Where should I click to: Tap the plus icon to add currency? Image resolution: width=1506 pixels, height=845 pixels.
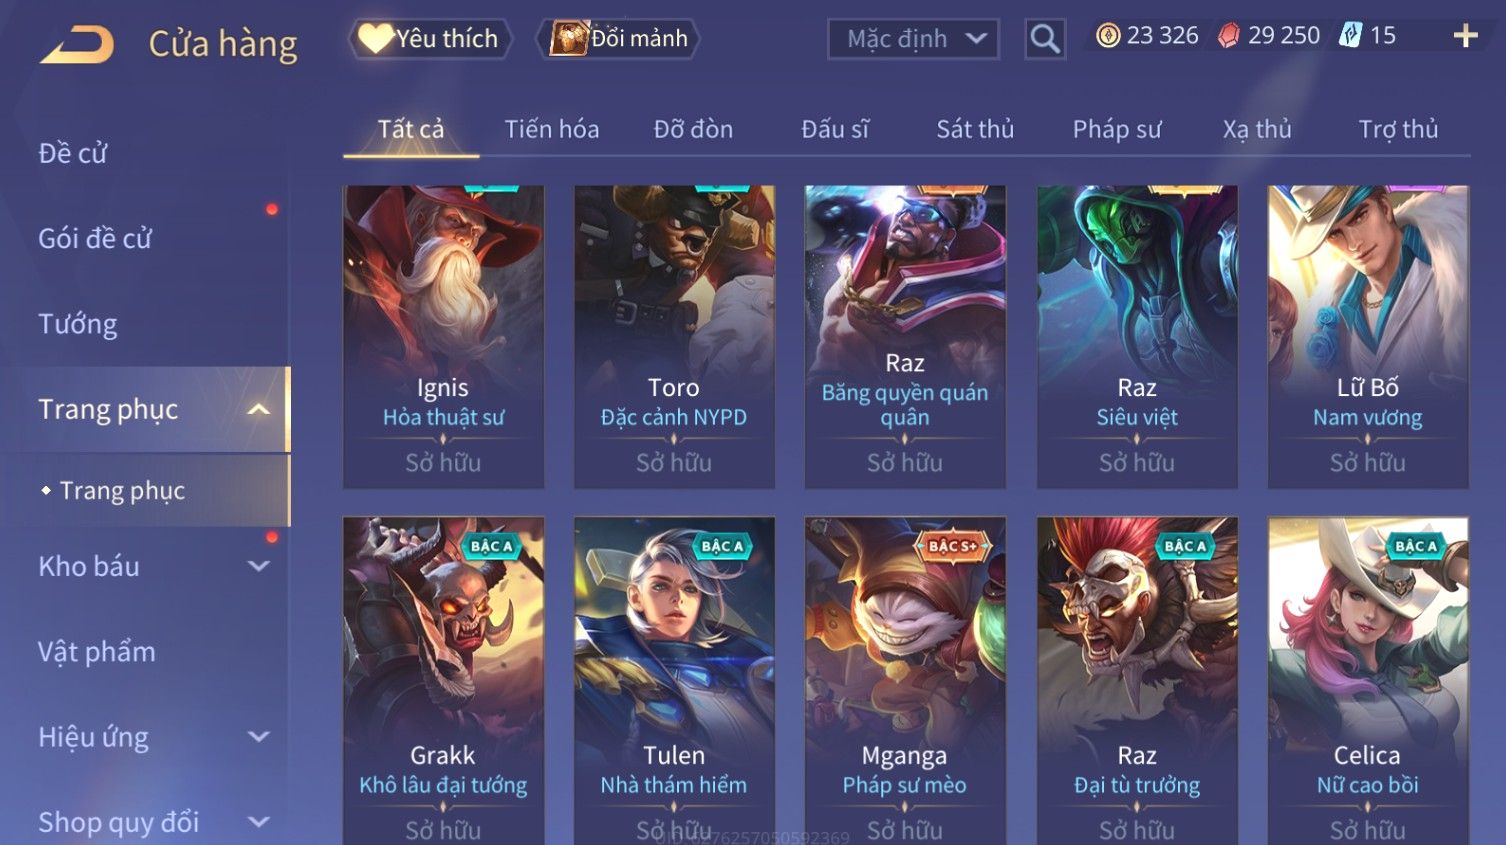pyautogui.click(x=1465, y=36)
